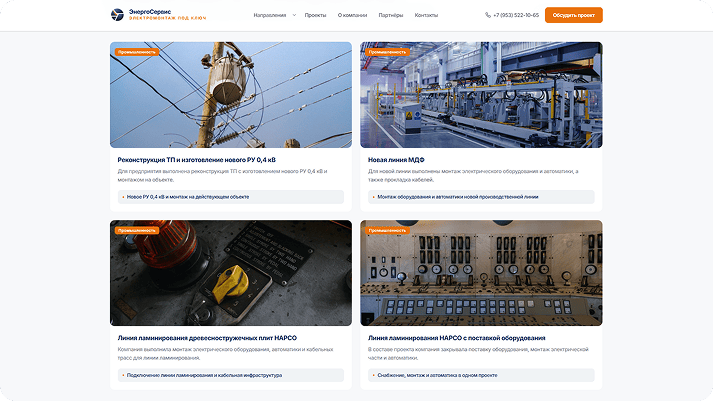Viewport: 714px width, 402px height.
Task: Click Снабжение, монтаж и автоматика в одном проекте
Action: [x=481, y=375]
